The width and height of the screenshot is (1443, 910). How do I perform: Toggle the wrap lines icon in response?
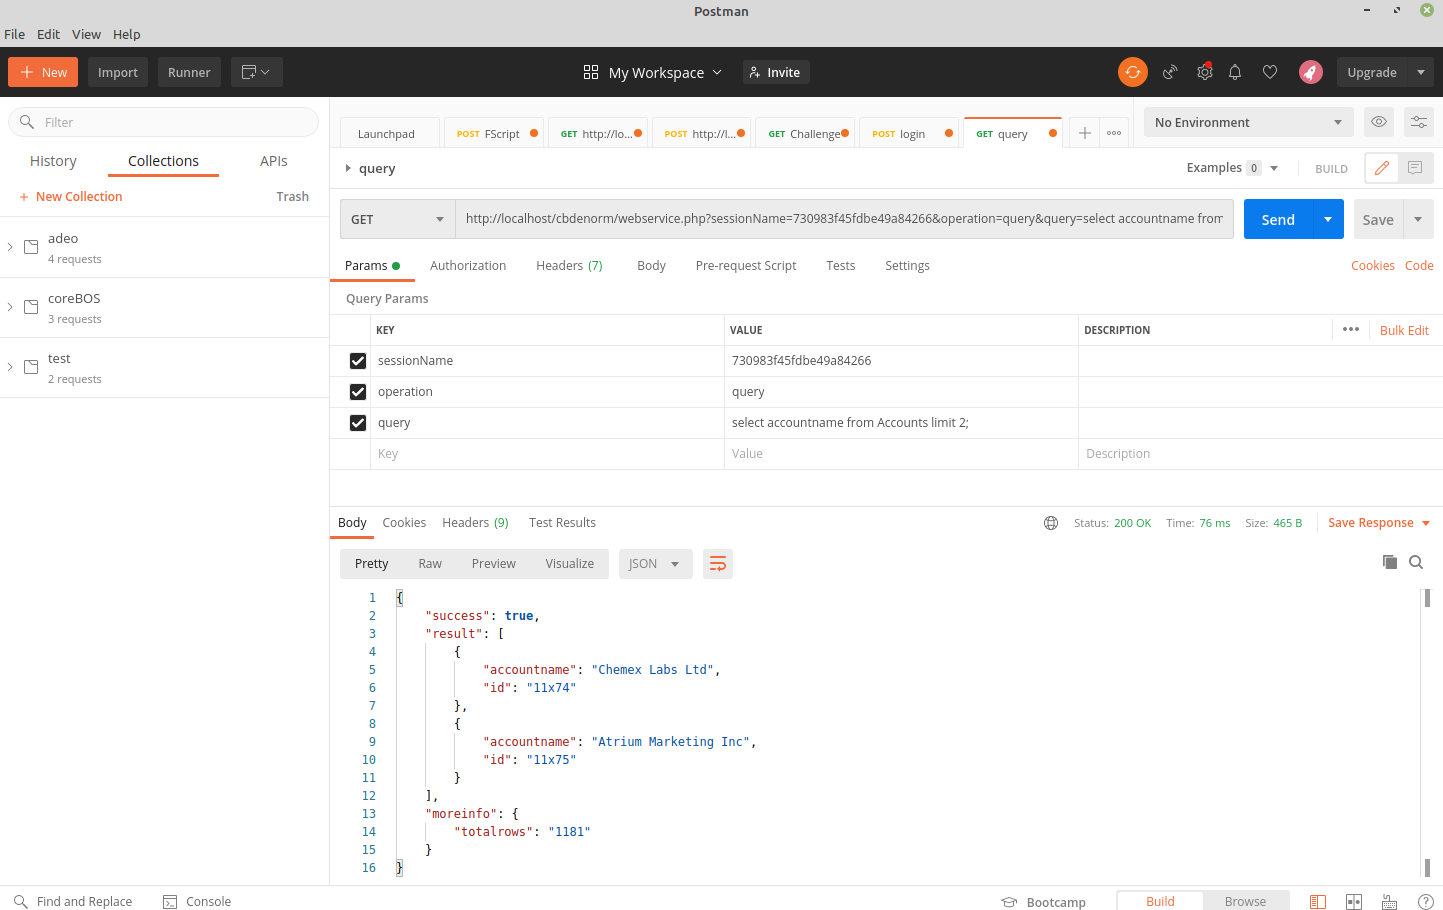[x=717, y=564]
